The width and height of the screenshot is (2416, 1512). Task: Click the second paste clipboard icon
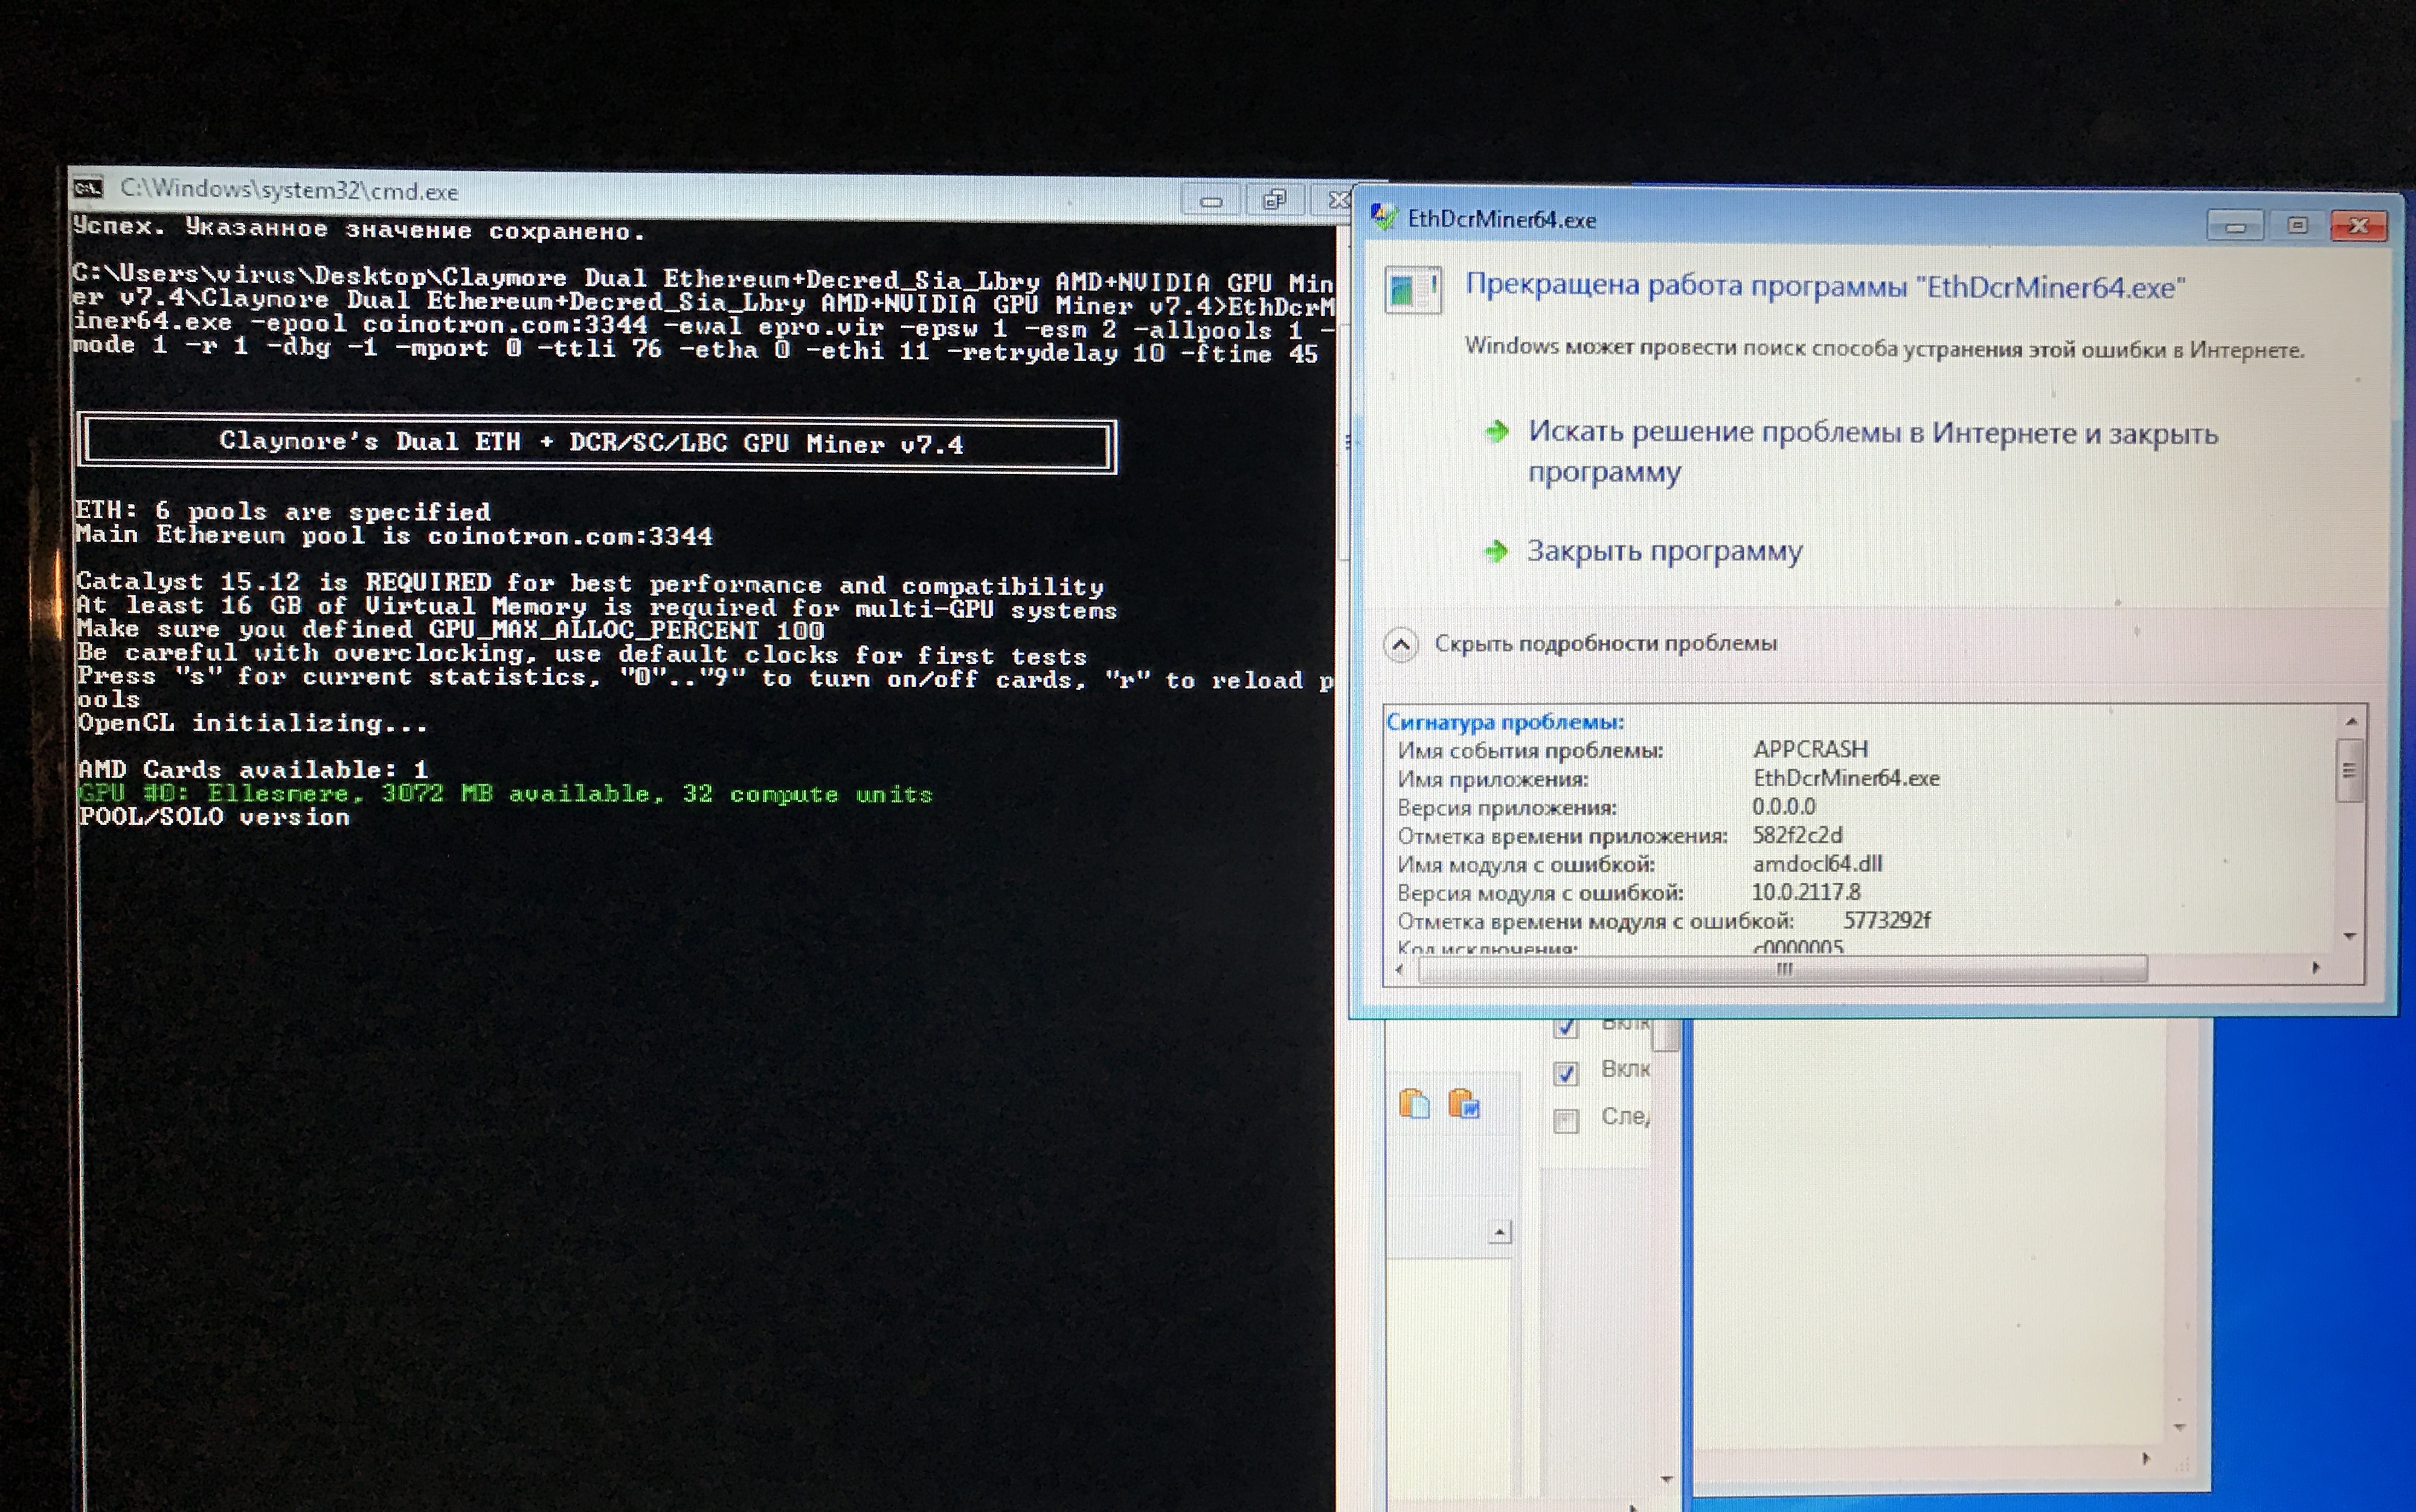click(1464, 1103)
